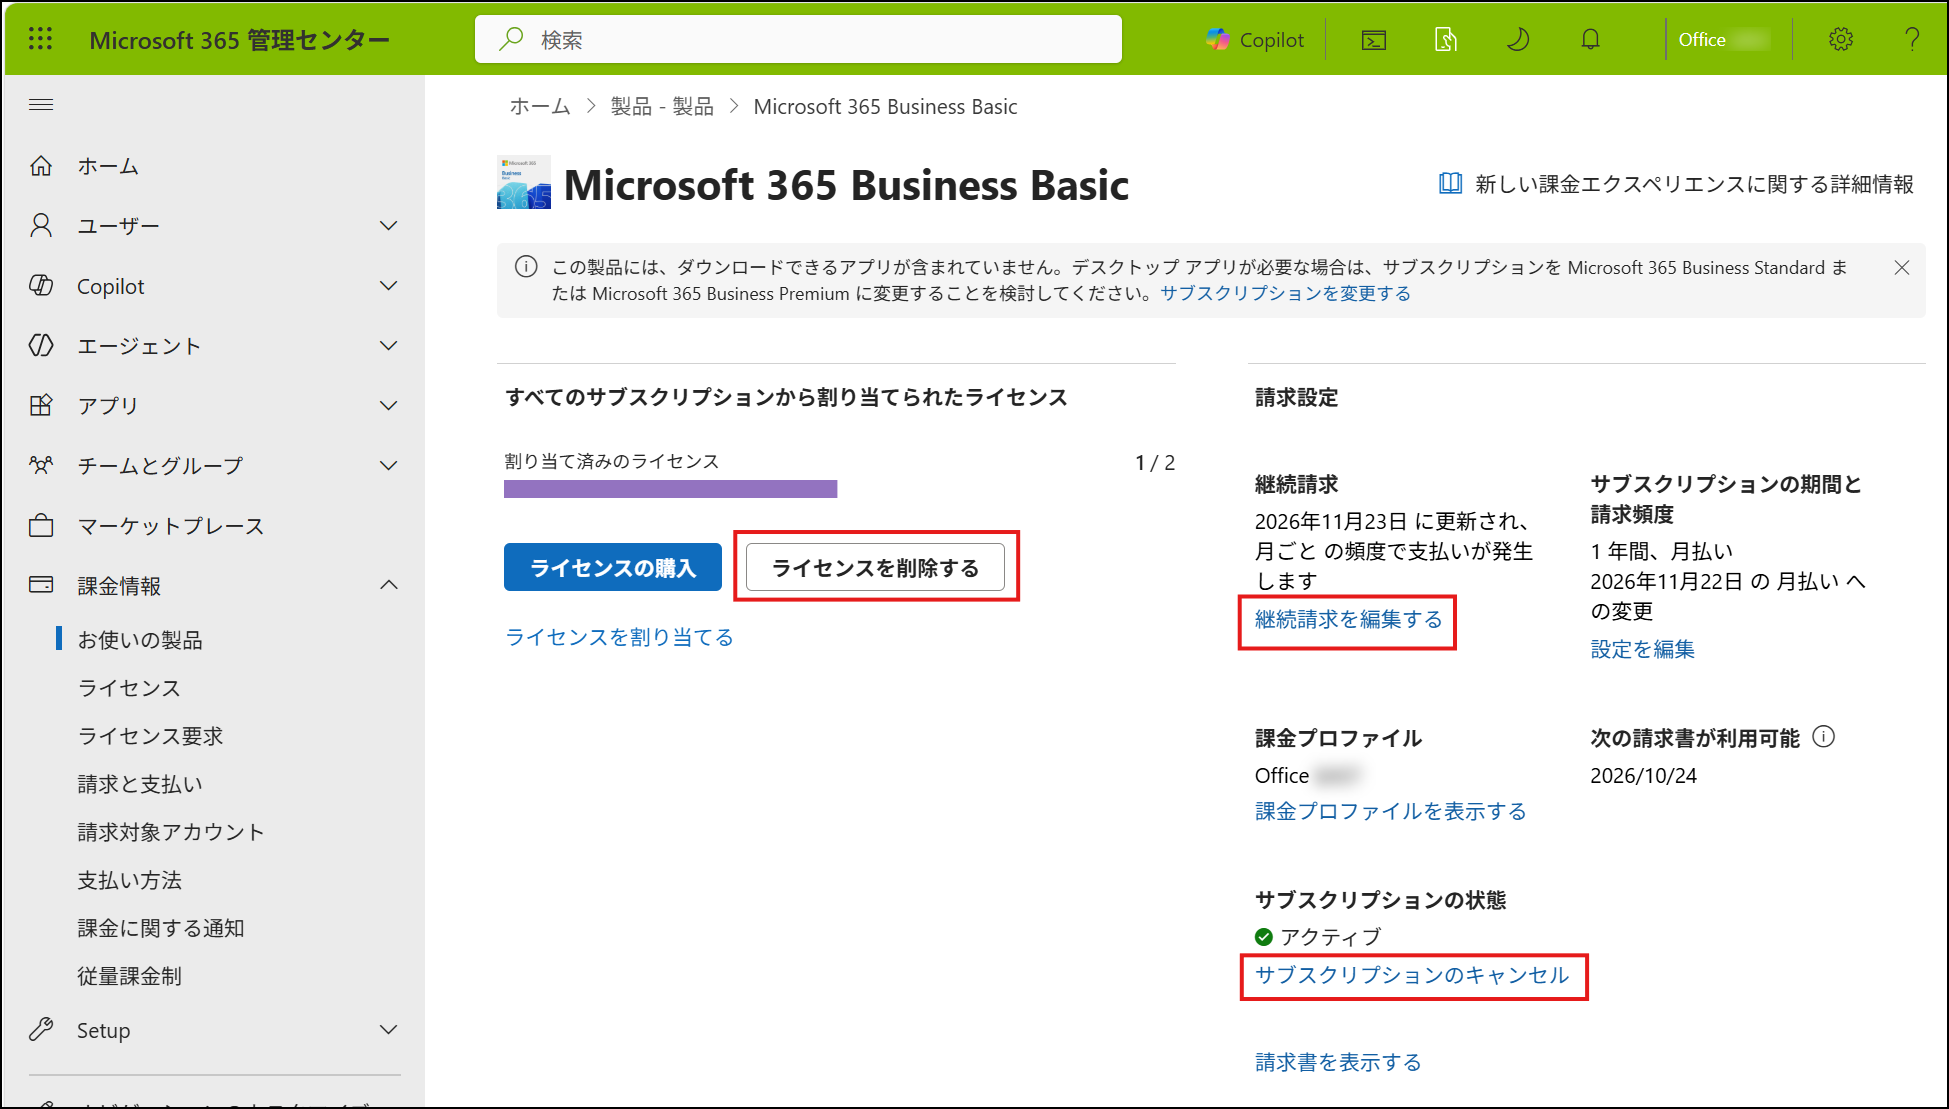Open the help question mark icon
Viewport: 1949px width, 1109px height.
(1912, 40)
